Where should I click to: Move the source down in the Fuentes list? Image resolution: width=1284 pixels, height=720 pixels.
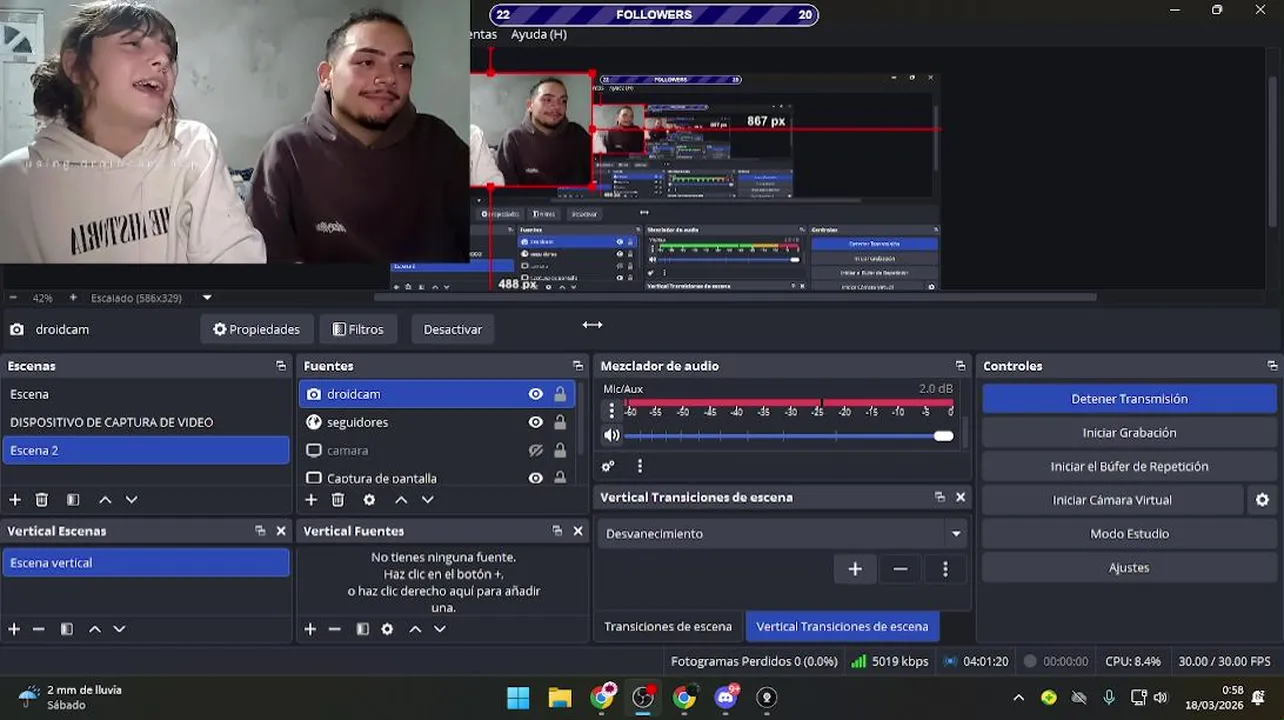[x=427, y=500]
